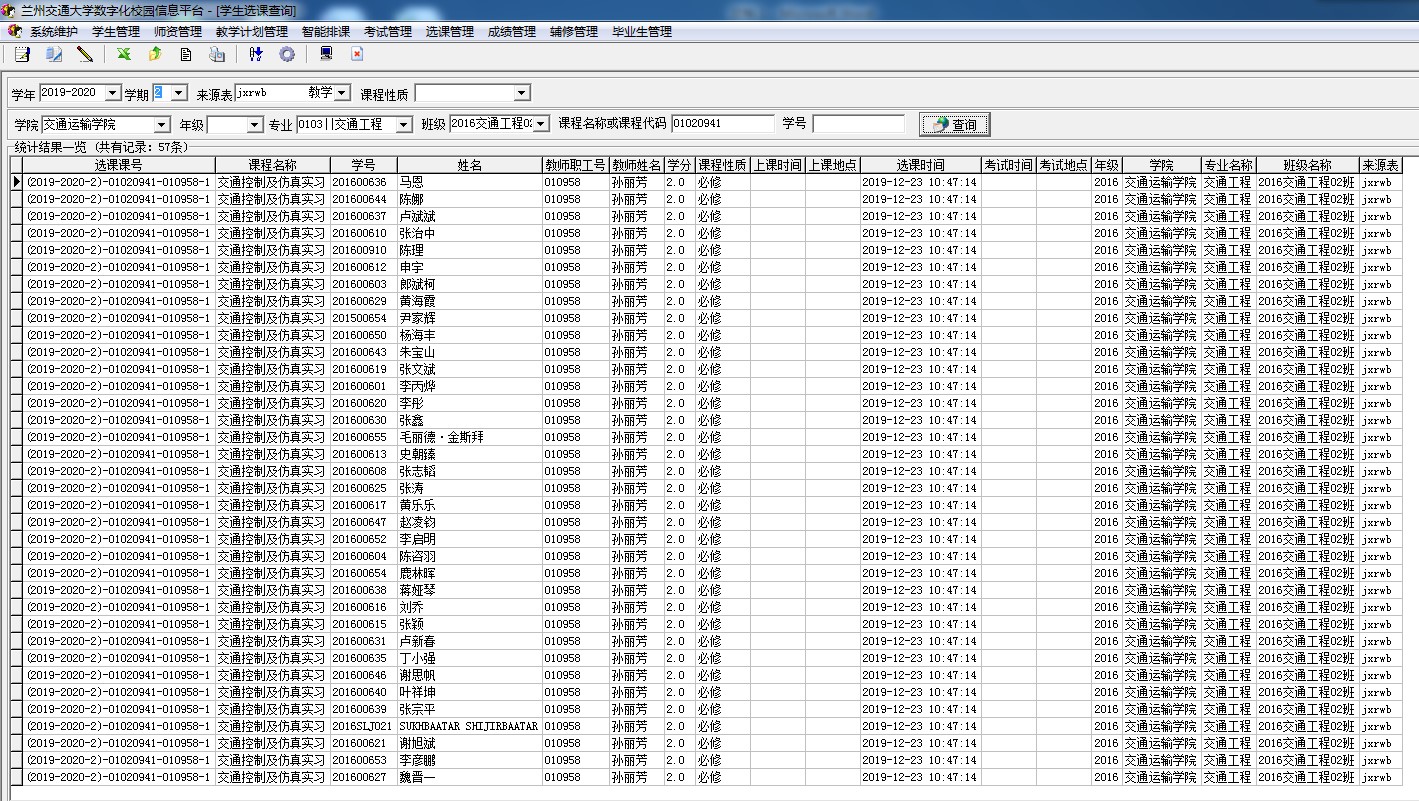Select the row for student 马恩
The height and width of the screenshot is (801, 1419).
pyautogui.click(x=411, y=182)
